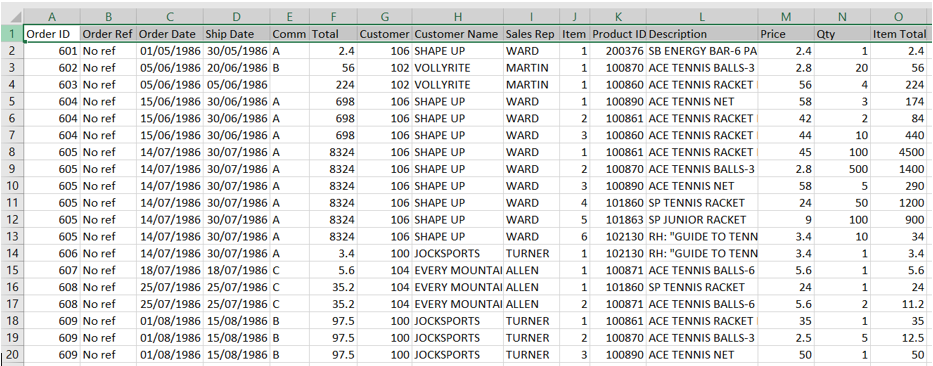This screenshot has width=933, height=366.
Task: Click the 'Sales Rep' heading cell
Action: click(531, 34)
